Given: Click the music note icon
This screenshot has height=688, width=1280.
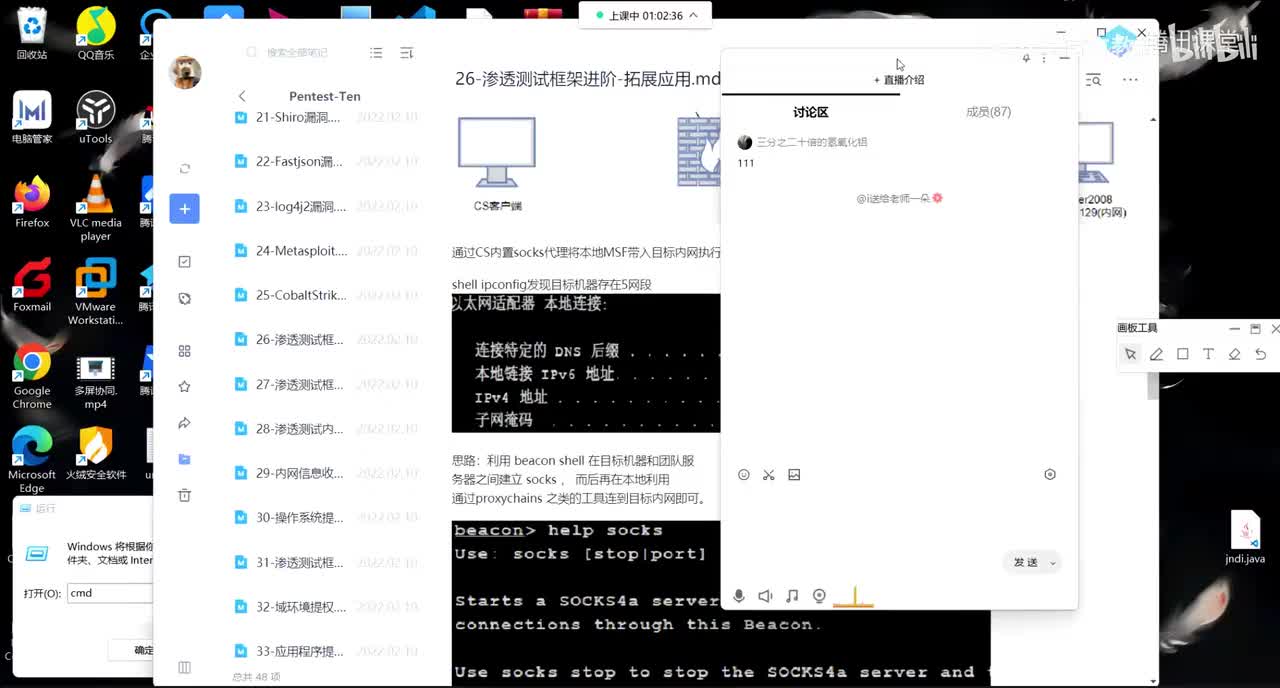Looking at the screenshot, I should 792,596.
